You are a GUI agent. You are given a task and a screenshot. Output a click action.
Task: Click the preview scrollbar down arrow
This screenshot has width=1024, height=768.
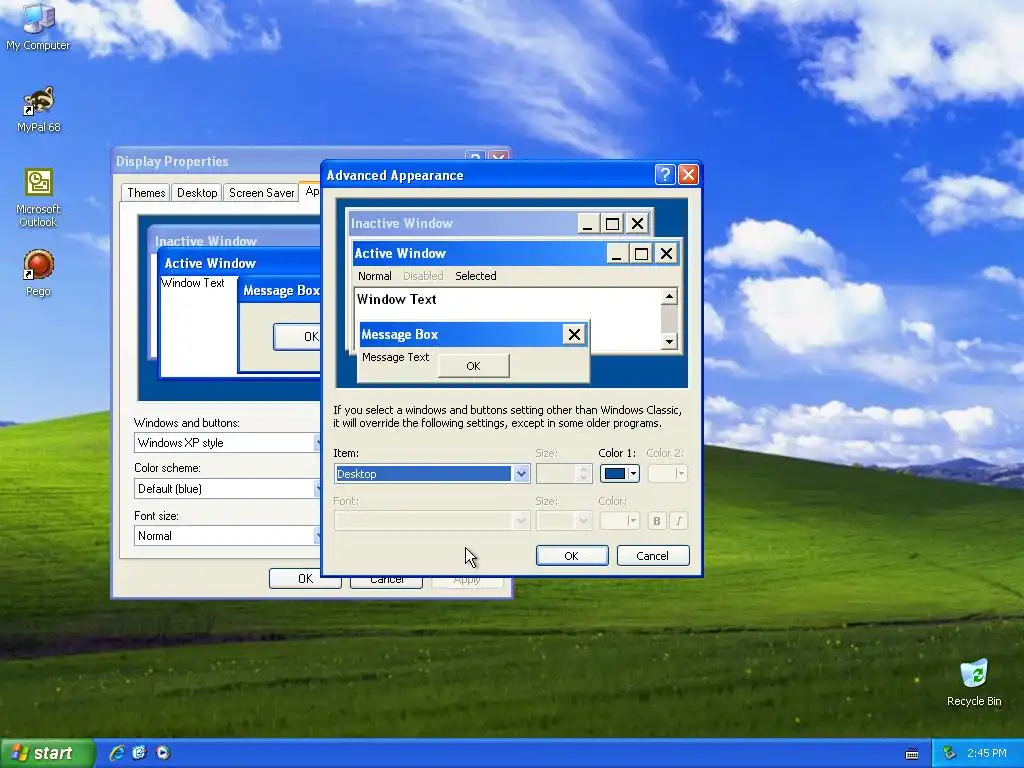[x=669, y=341]
